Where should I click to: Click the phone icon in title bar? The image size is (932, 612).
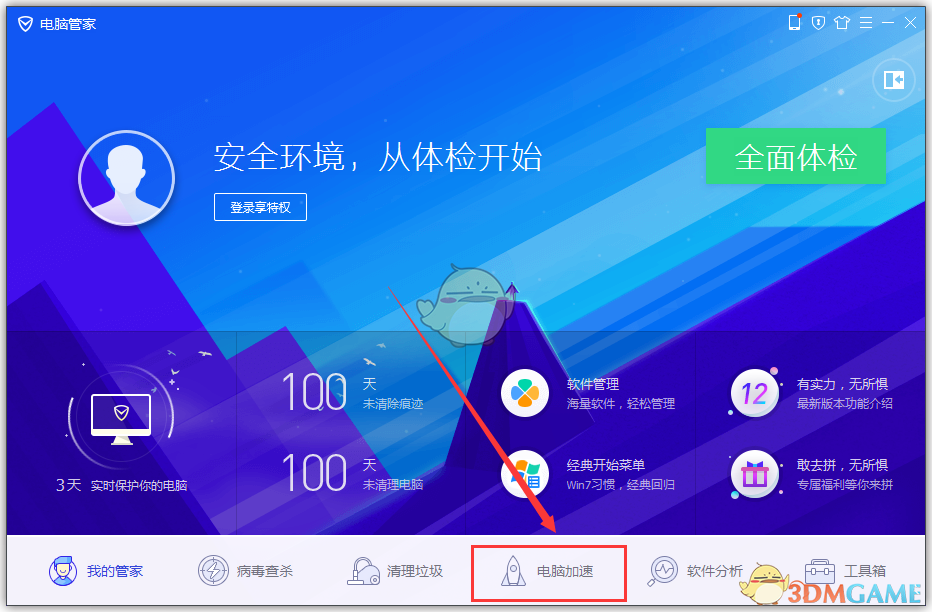(x=794, y=23)
